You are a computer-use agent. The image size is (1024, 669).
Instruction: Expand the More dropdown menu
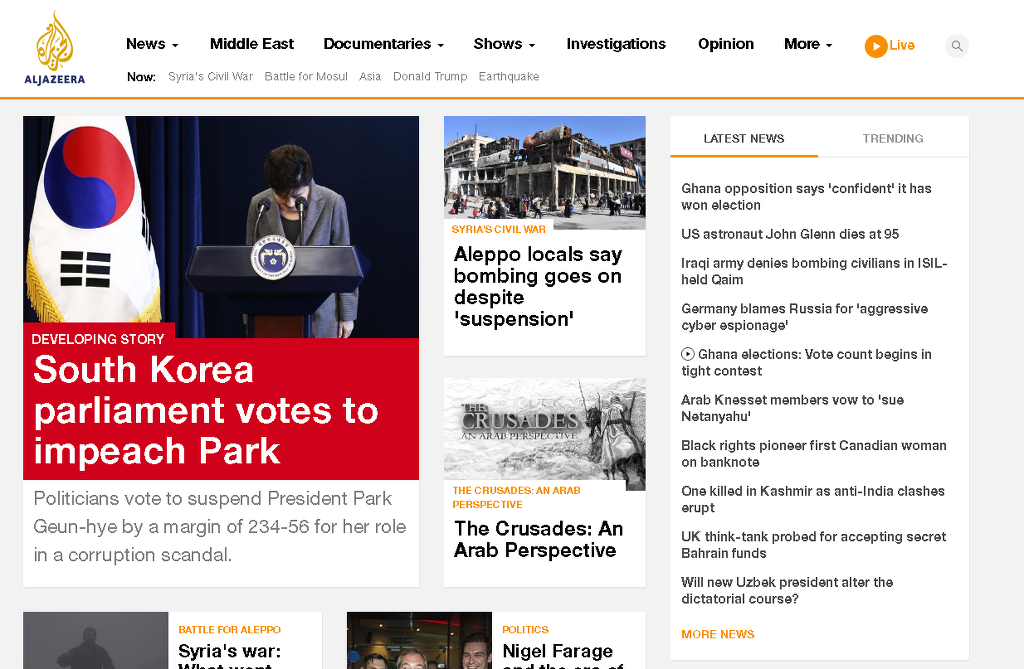pyautogui.click(x=808, y=44)
